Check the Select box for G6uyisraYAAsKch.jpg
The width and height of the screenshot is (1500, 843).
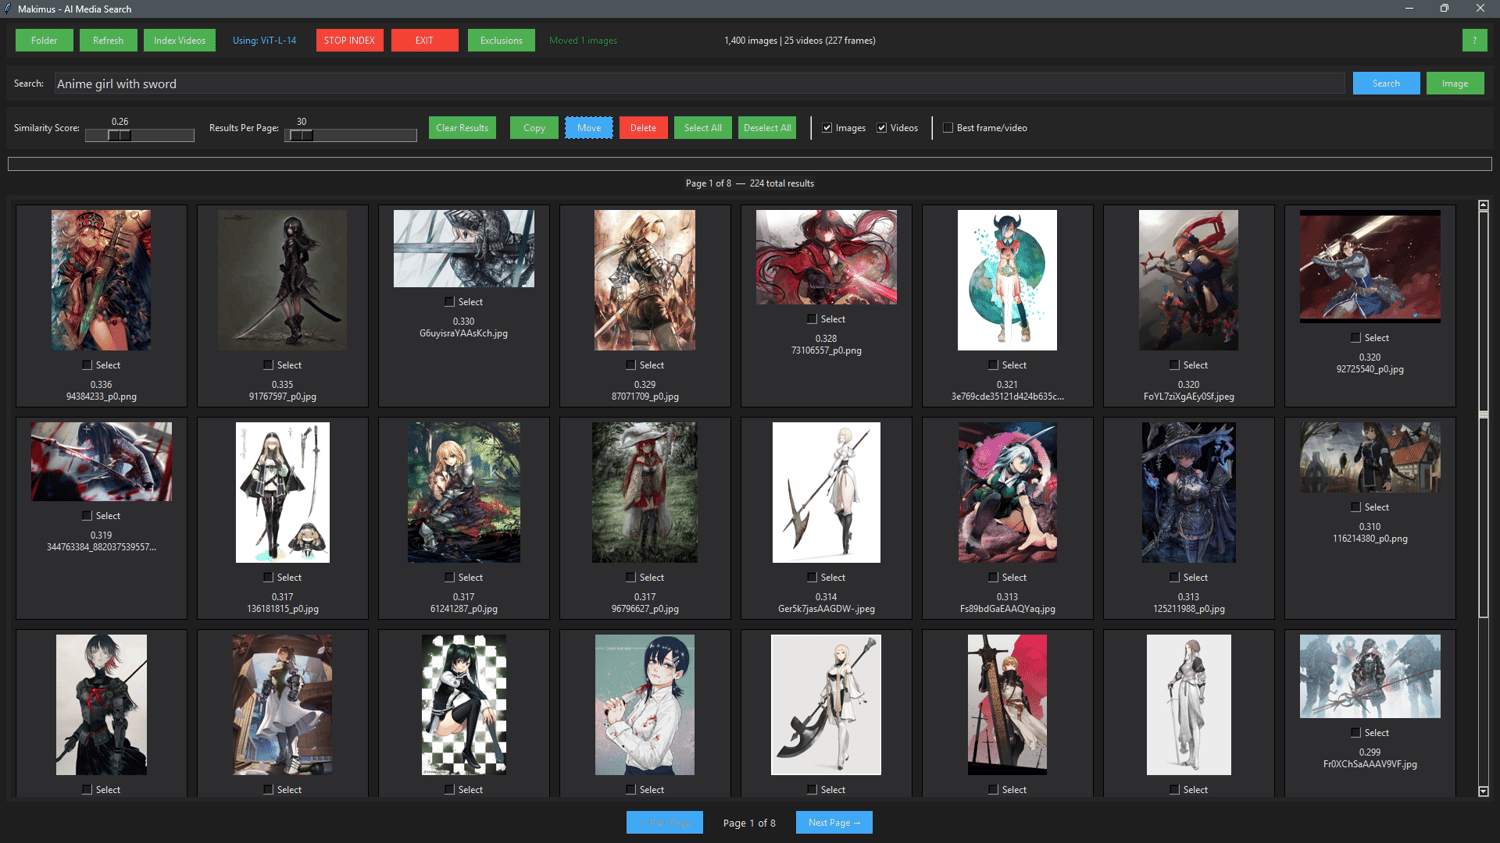click(x=449, y=302)
